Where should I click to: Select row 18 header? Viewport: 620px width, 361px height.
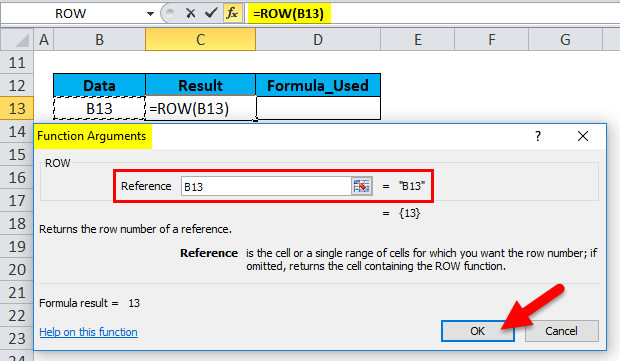click(17, 223)
